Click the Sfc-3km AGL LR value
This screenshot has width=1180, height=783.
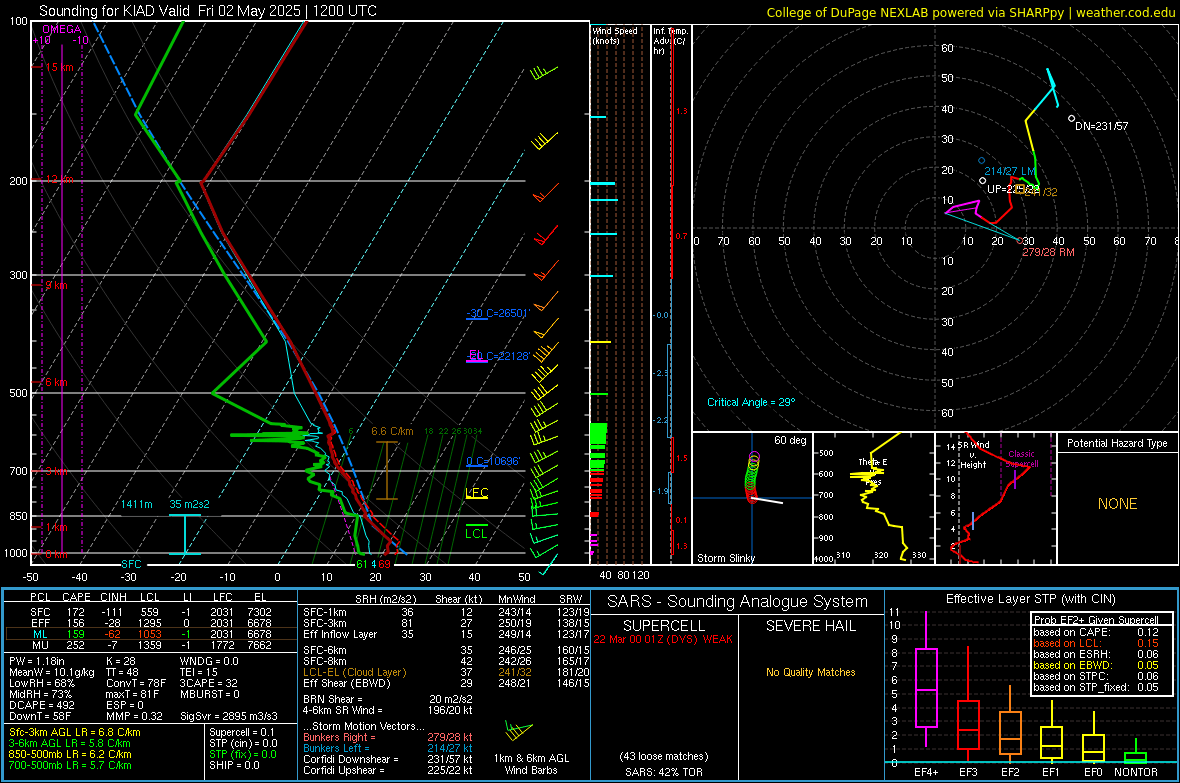click(75, 732)
